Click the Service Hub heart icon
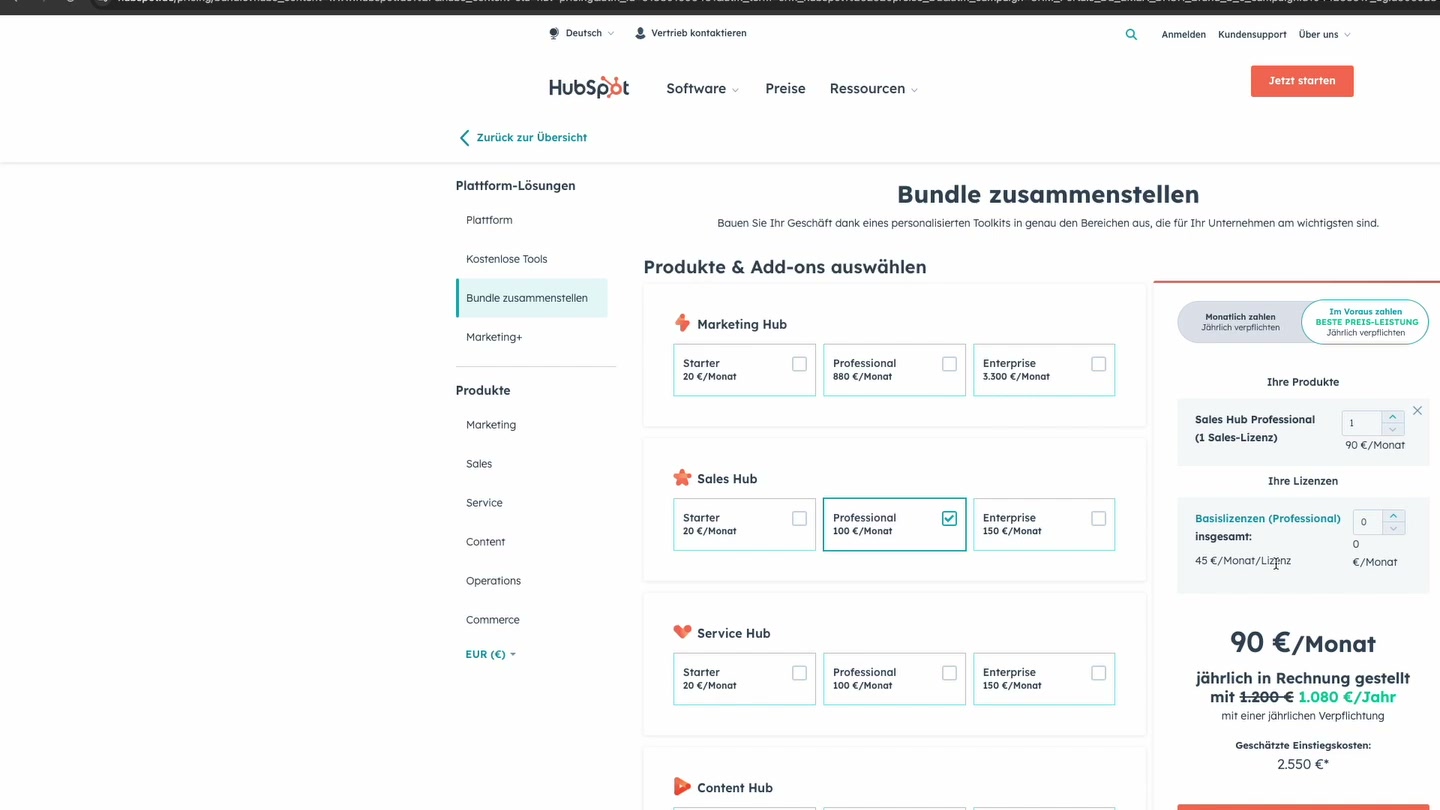 683,632
